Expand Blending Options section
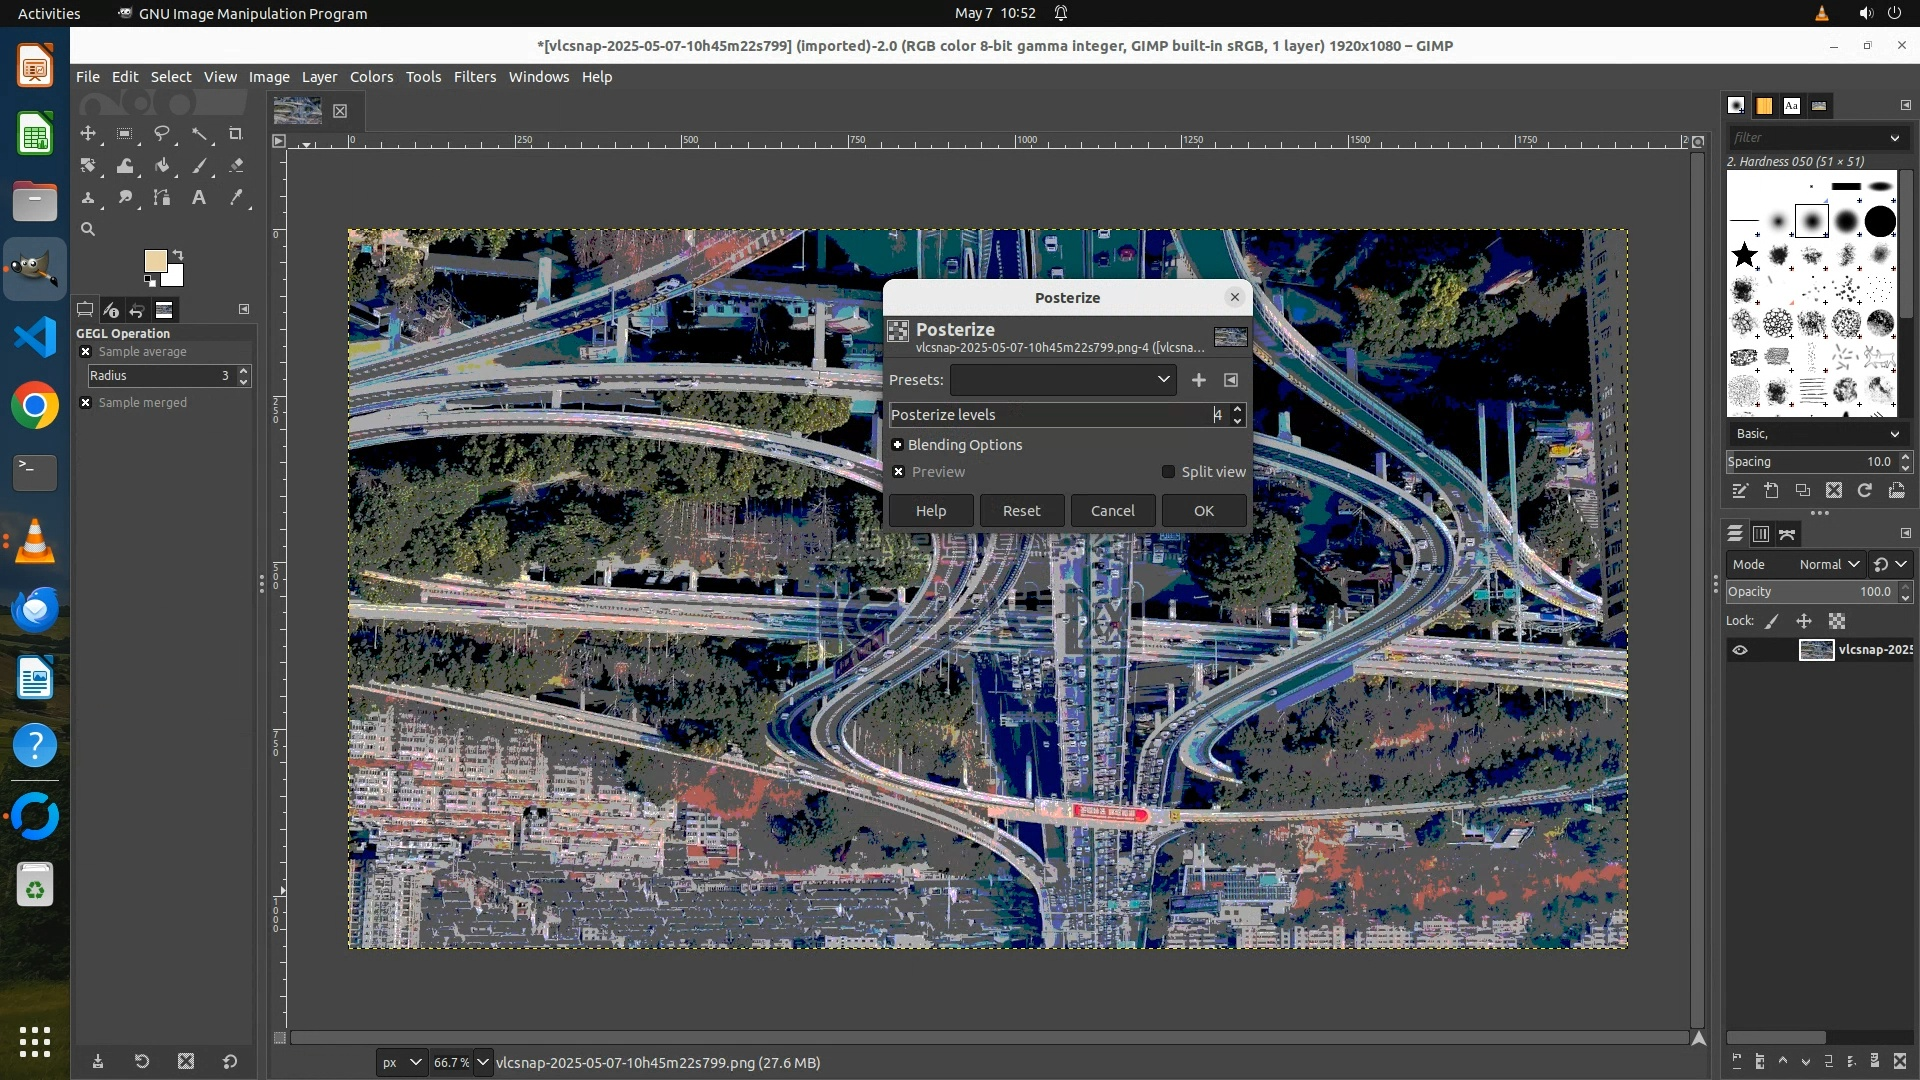Screen dimensions: 1920x1080 click(x=898, y=445)
